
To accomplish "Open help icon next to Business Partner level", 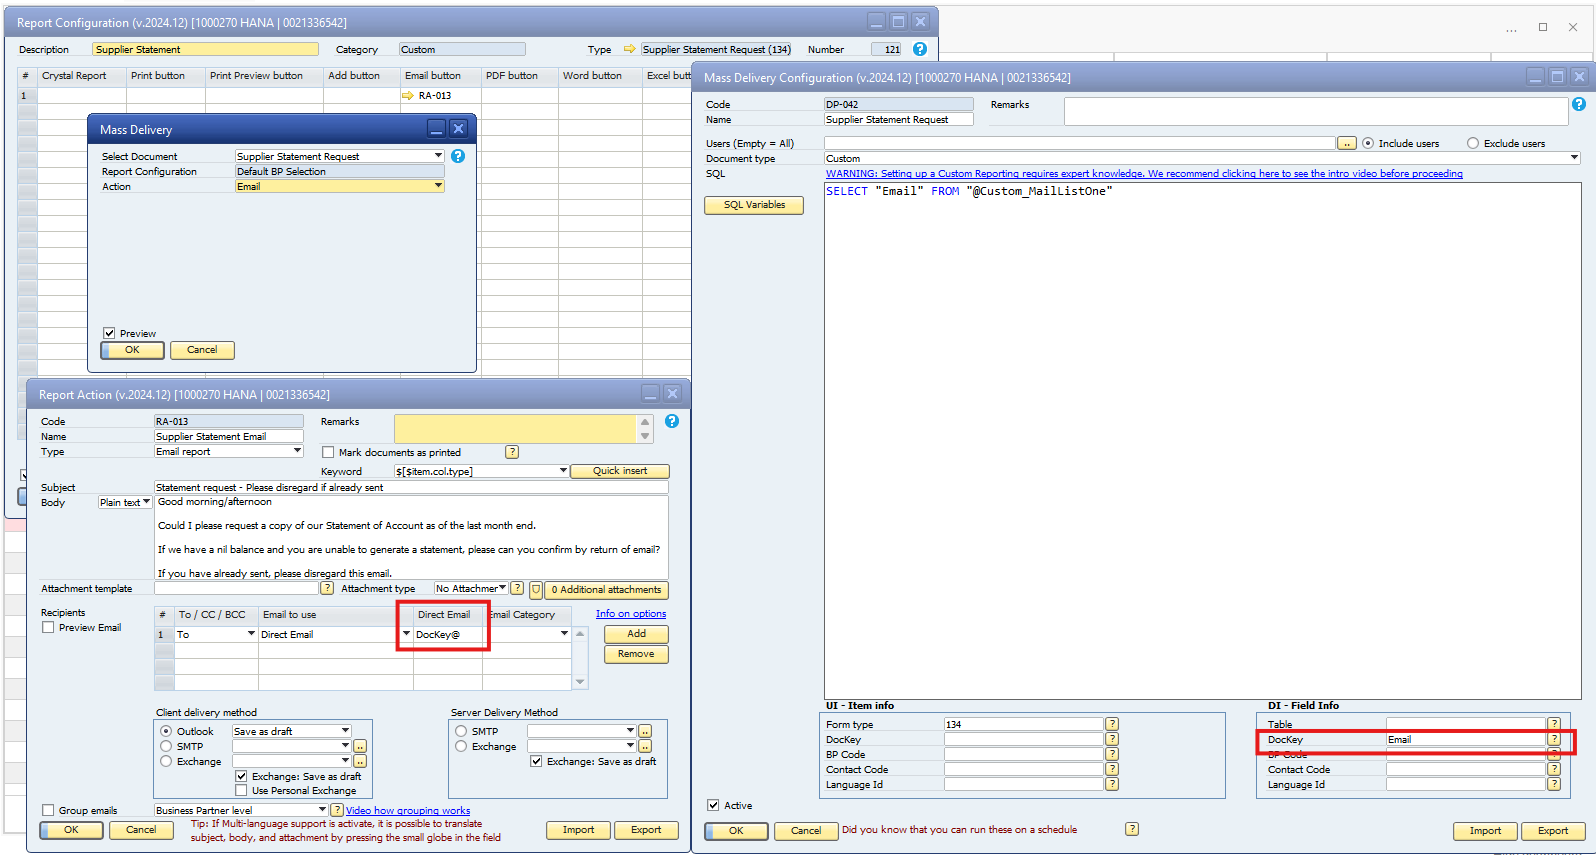I will 337,810.
